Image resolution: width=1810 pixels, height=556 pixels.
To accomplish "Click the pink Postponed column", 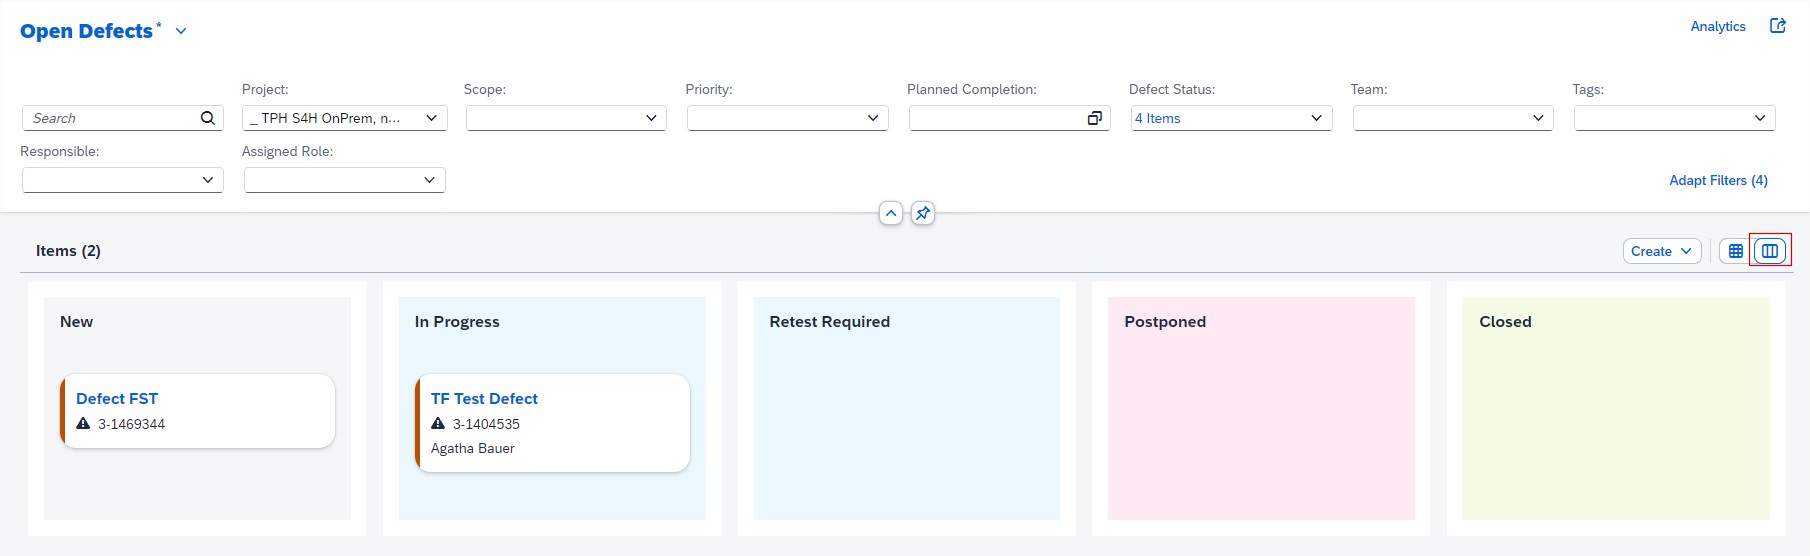I will coord(1260,430).
